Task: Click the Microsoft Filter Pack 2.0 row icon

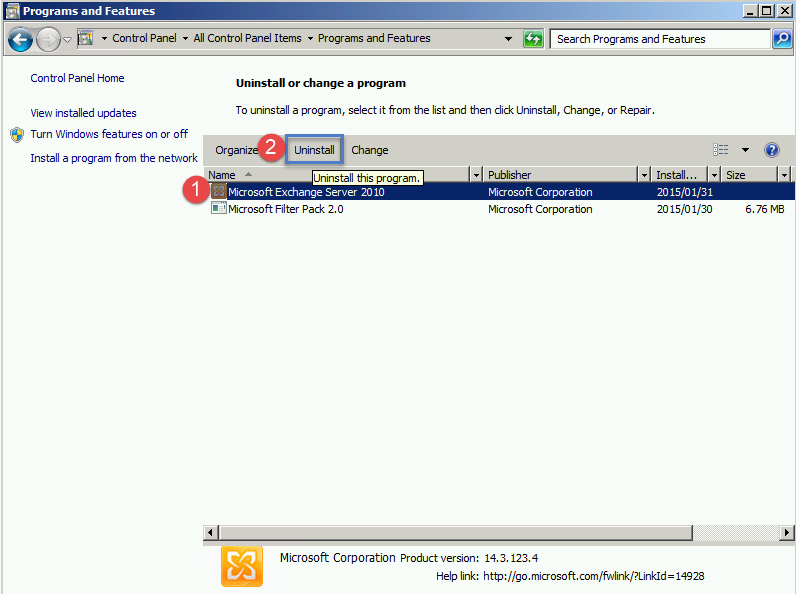Action: 219,208
